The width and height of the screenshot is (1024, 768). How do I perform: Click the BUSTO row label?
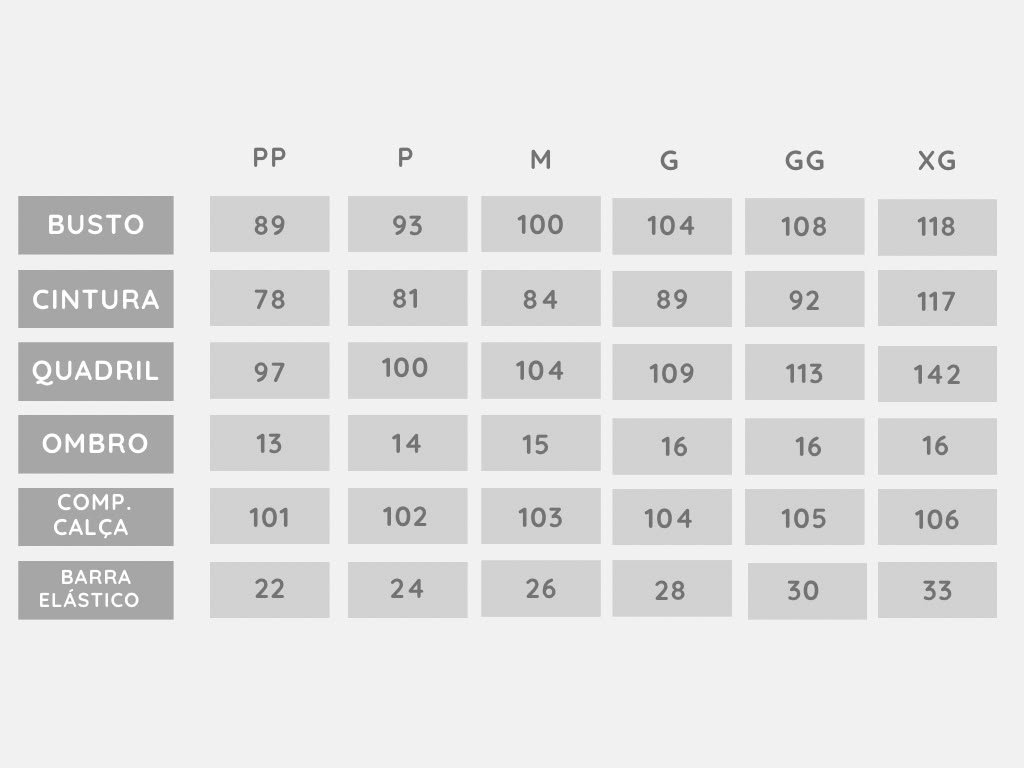[96, 225]
